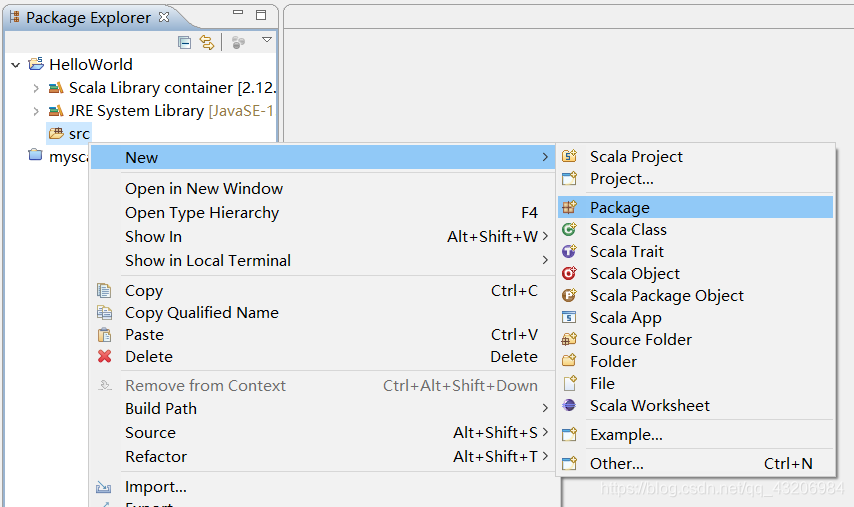Expand the Build Path submenu arrow

coord(545,408)
